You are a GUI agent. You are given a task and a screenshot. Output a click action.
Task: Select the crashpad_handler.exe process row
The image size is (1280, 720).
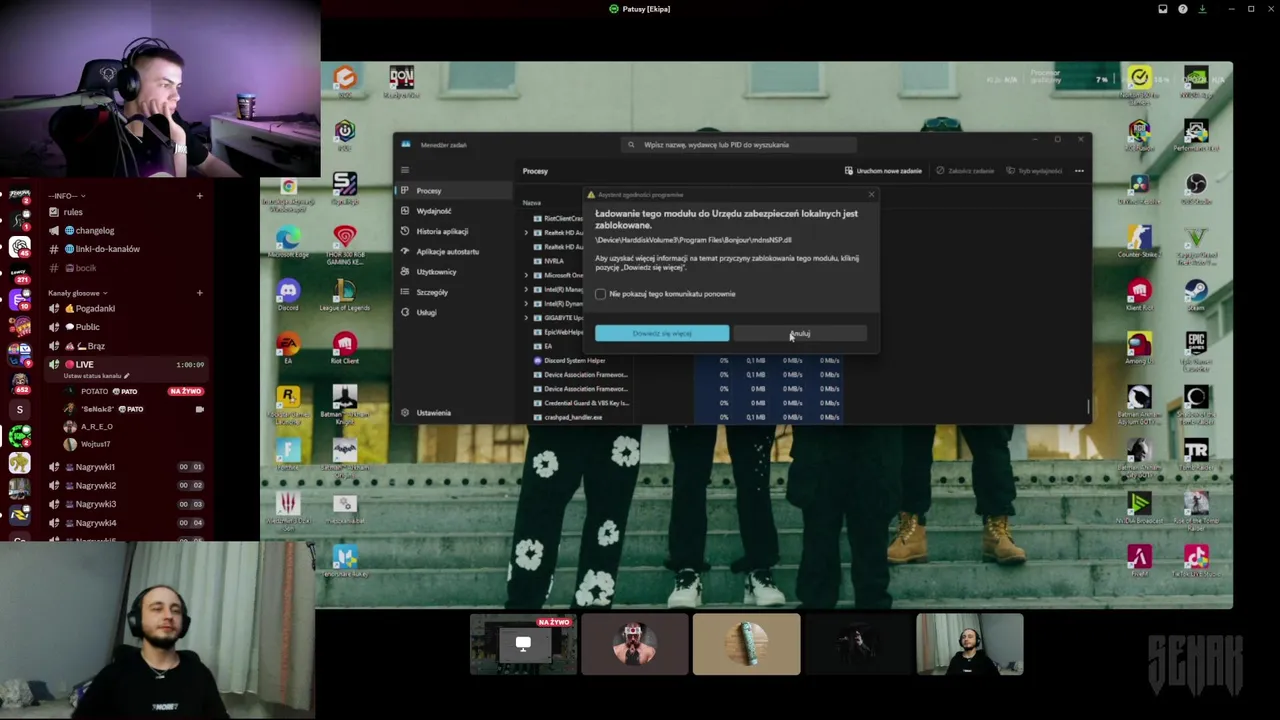pos(572,417)
